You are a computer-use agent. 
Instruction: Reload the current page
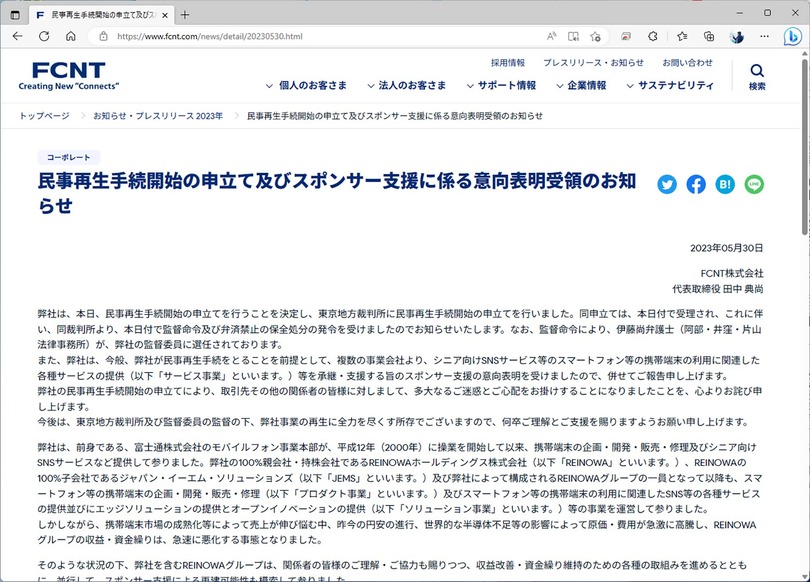click(x=44, y=36)
